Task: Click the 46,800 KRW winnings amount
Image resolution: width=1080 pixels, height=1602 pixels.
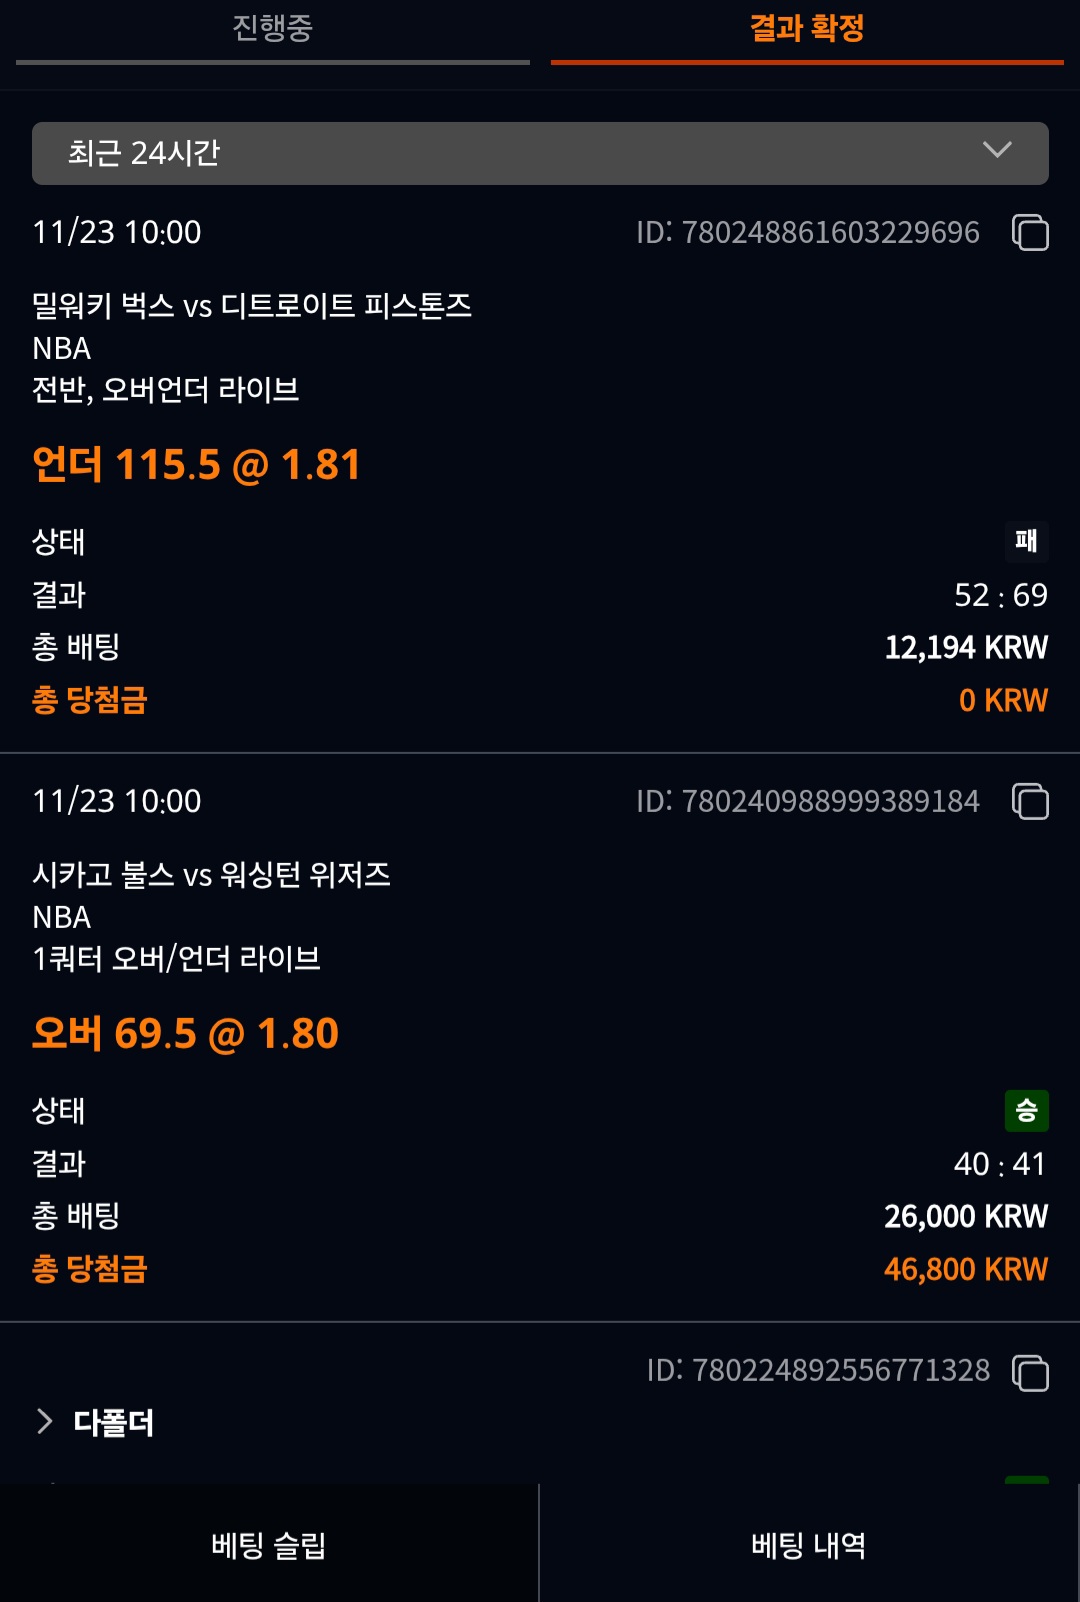Action: pyautogui.click(x=965, y=1269)
